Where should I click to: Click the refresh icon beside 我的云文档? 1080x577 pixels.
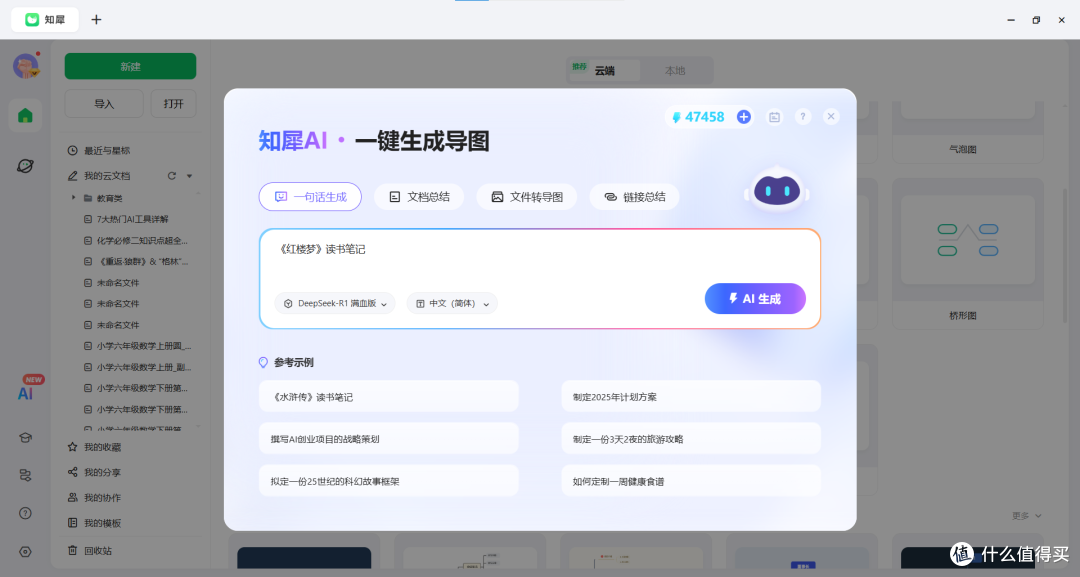(x=172, y=176)
